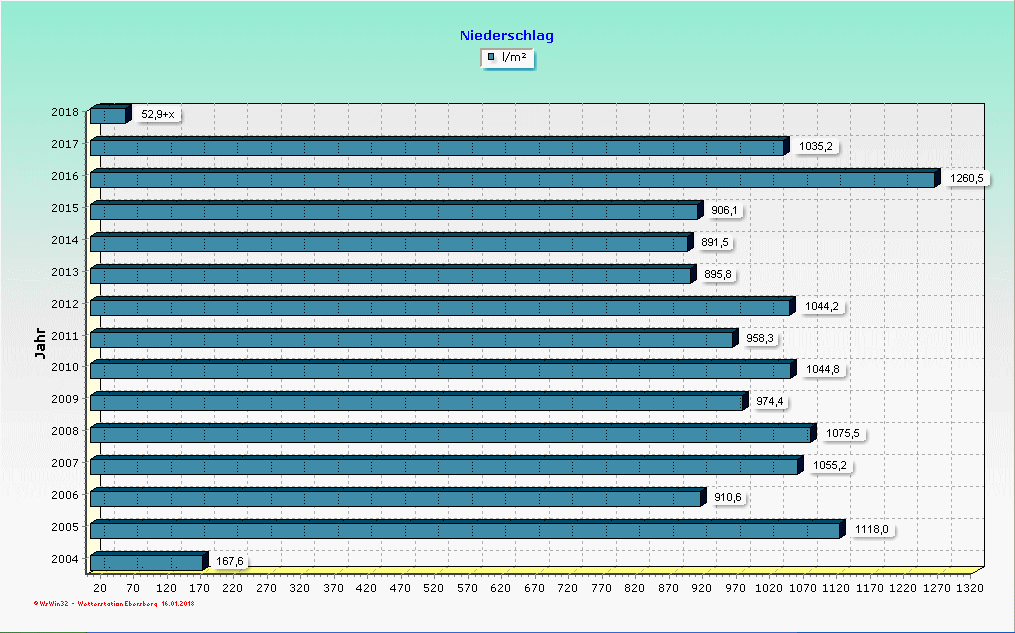This screenshot has height=633, width=1015.
Task: Select the short 2018 bar
Action: [108, 116]
